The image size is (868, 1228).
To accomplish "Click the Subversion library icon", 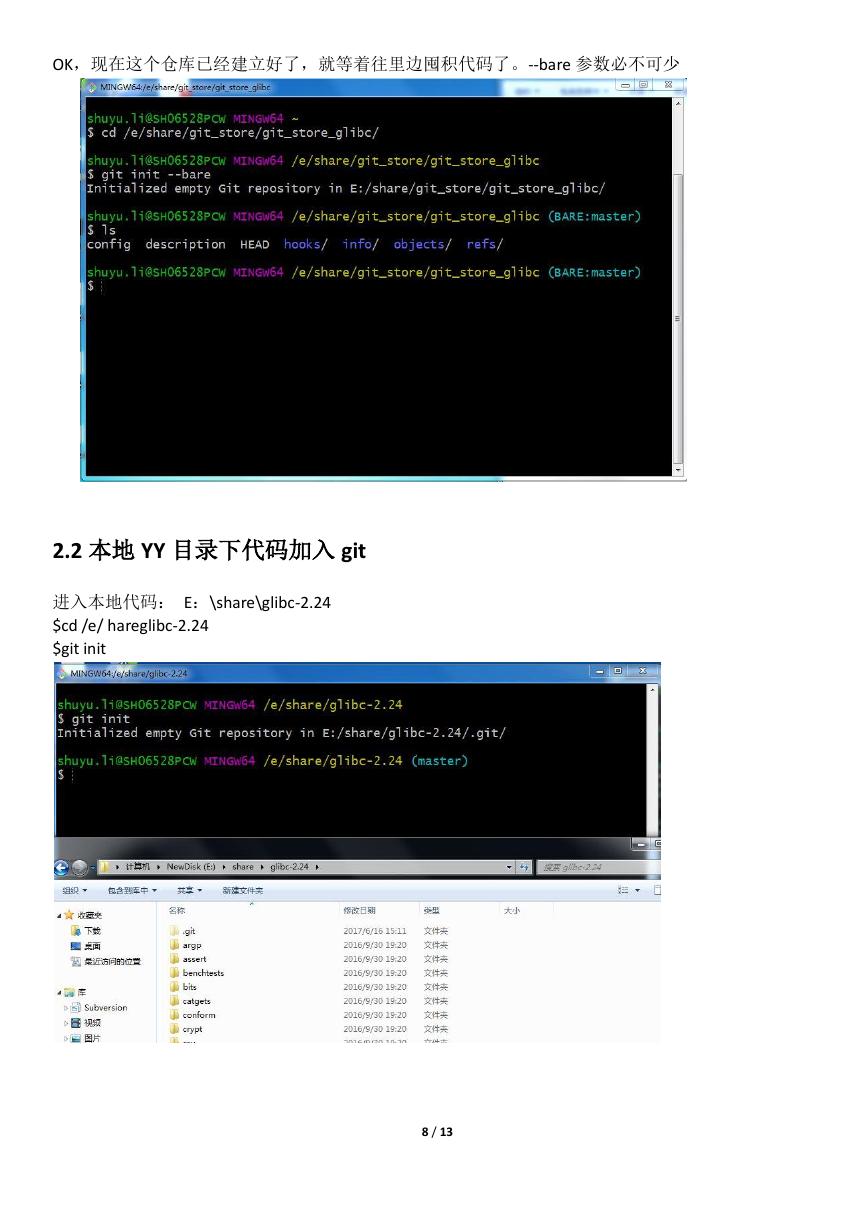I will point(76,1008).
